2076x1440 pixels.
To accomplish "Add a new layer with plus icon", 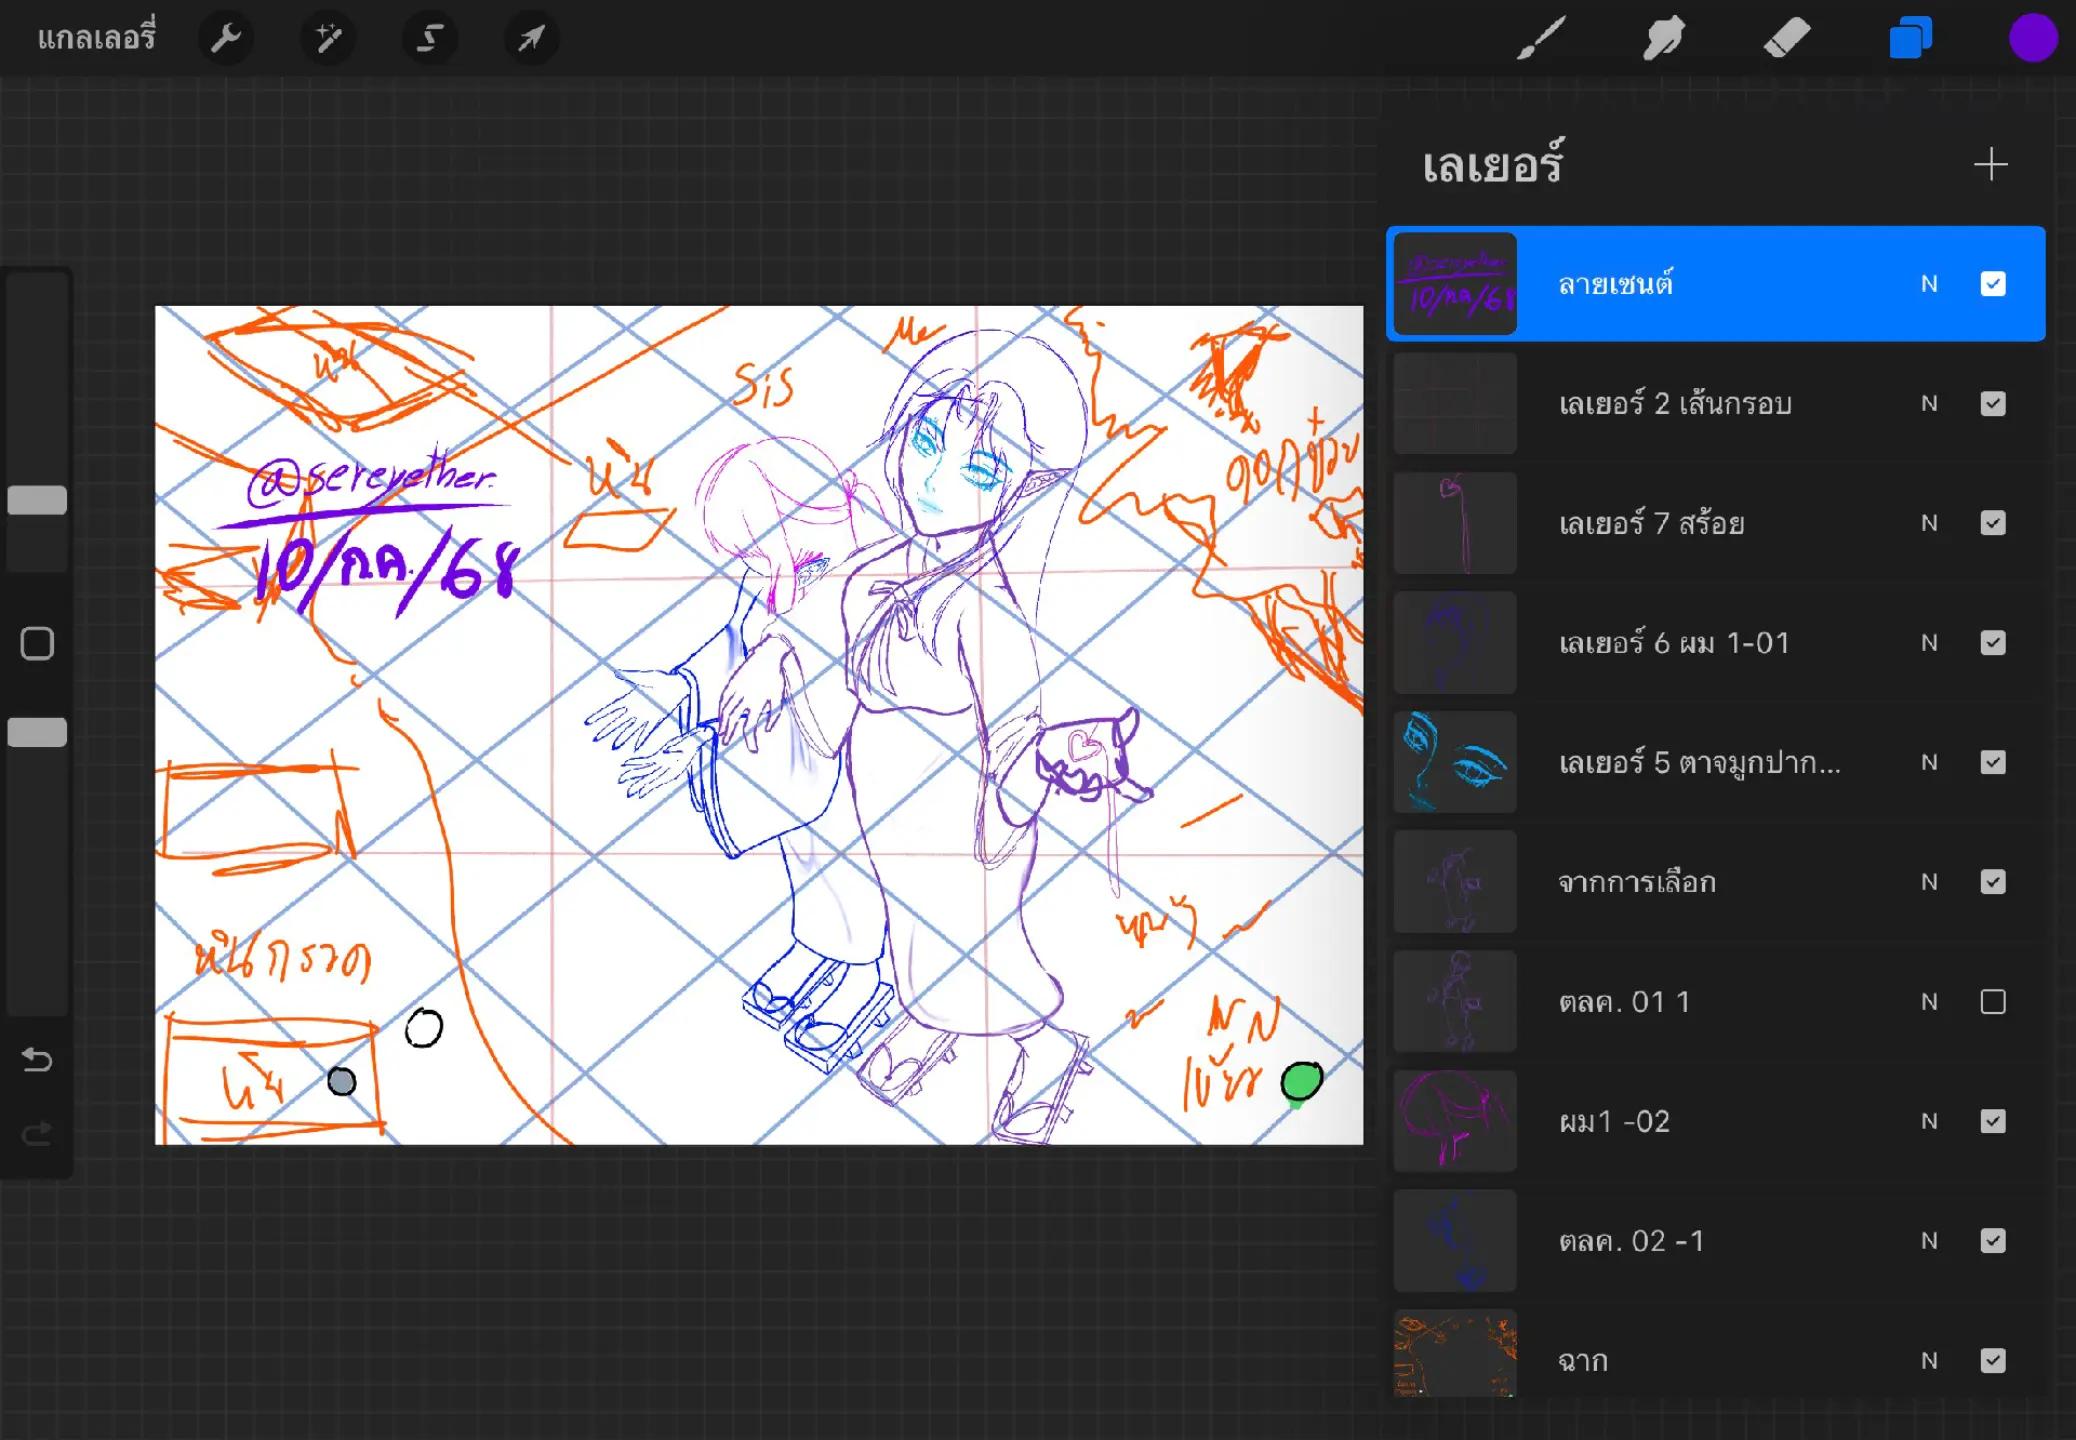I will click(x=1991, y=164).
